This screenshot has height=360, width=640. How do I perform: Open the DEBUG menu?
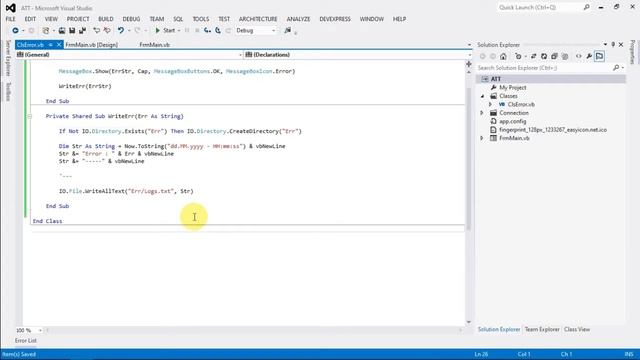tap(131, 19)
